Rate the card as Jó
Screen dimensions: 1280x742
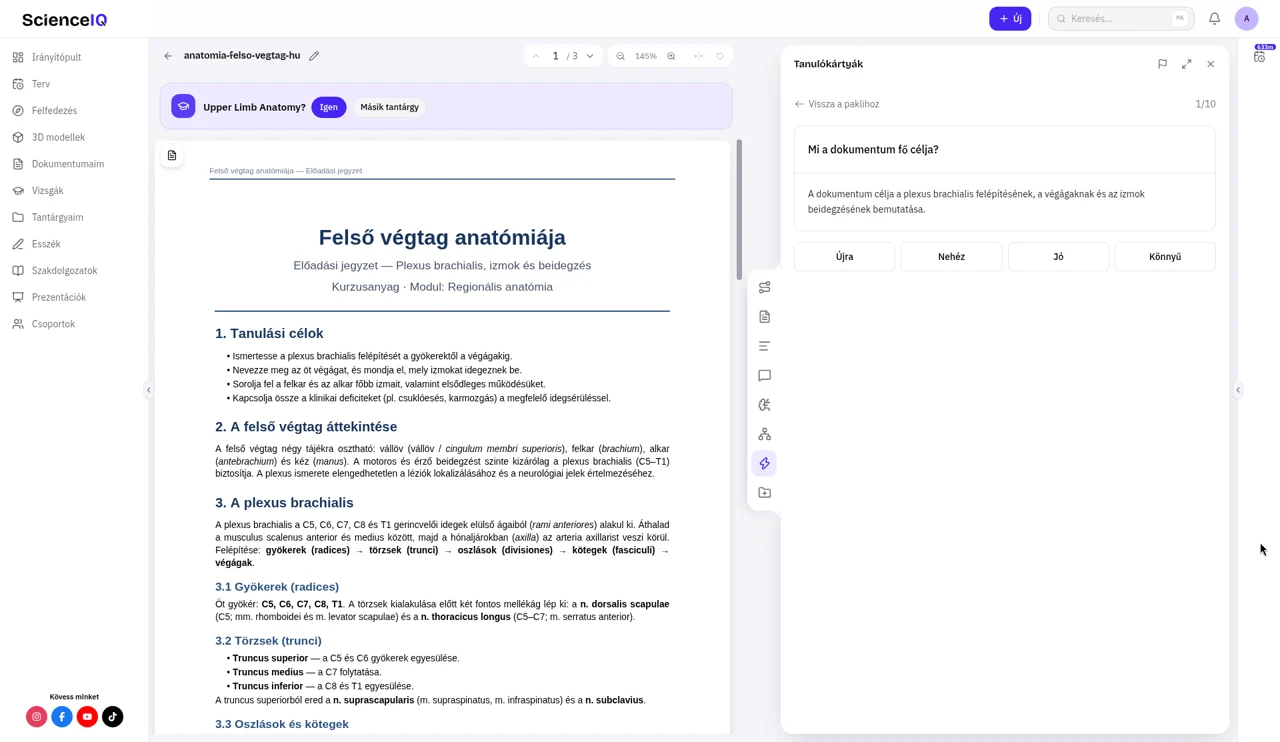1058,257
